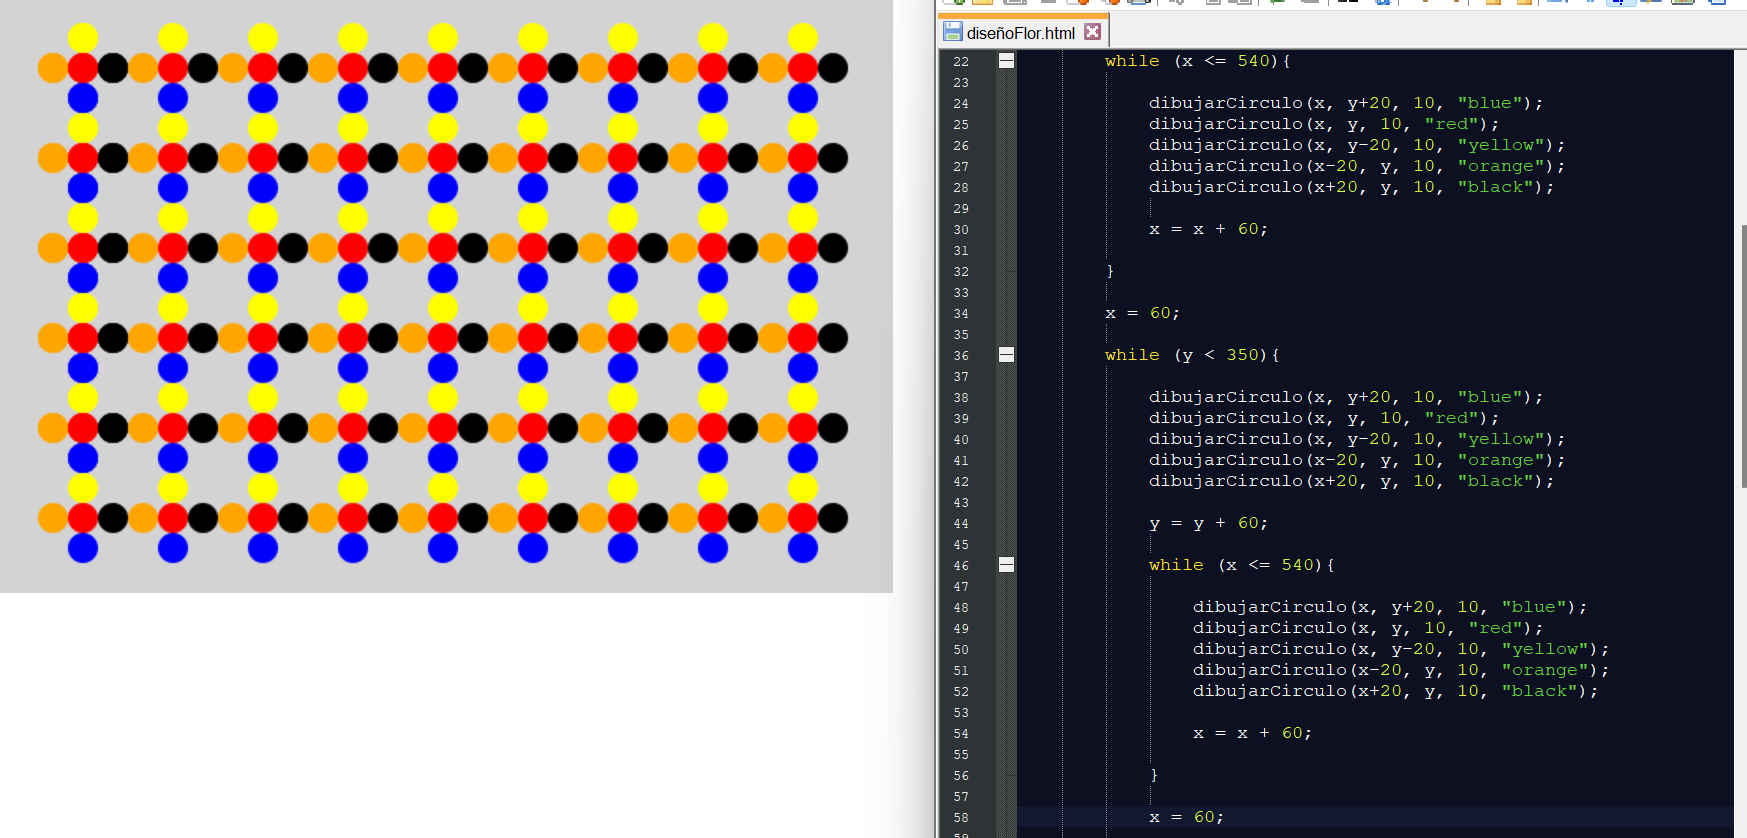Viewport: 1747px width, 838px height.
Task: Click 'x = x + 60;' on line 30
Action: pos(1208,229)
